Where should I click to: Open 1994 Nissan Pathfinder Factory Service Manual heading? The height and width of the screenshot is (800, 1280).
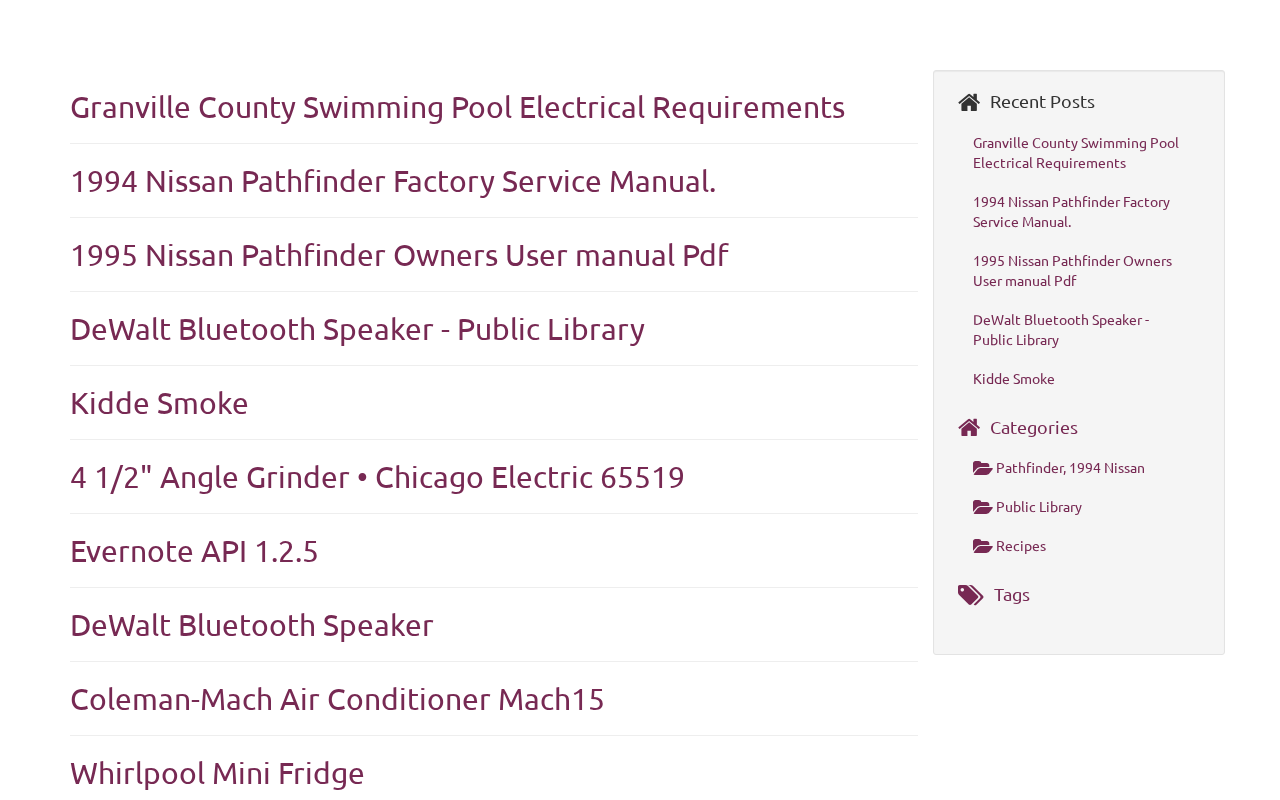coord(393,181)
